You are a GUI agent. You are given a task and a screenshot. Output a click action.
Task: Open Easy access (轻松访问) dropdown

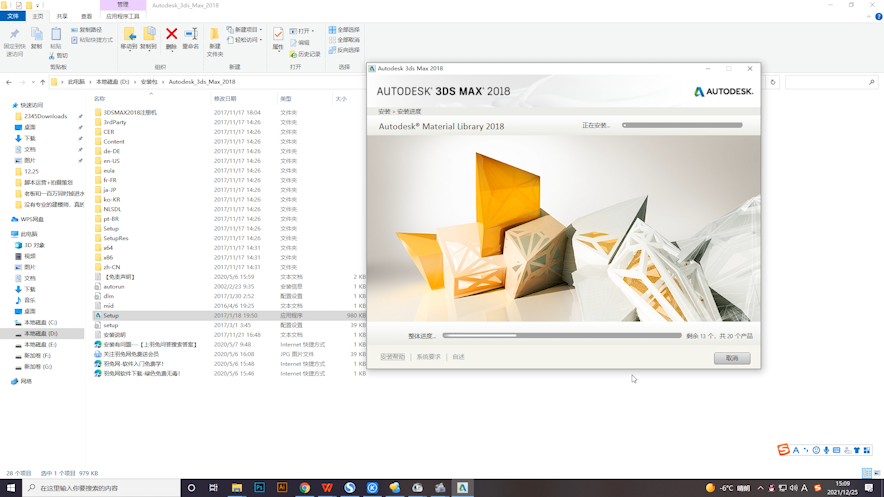tap(245, 40)
